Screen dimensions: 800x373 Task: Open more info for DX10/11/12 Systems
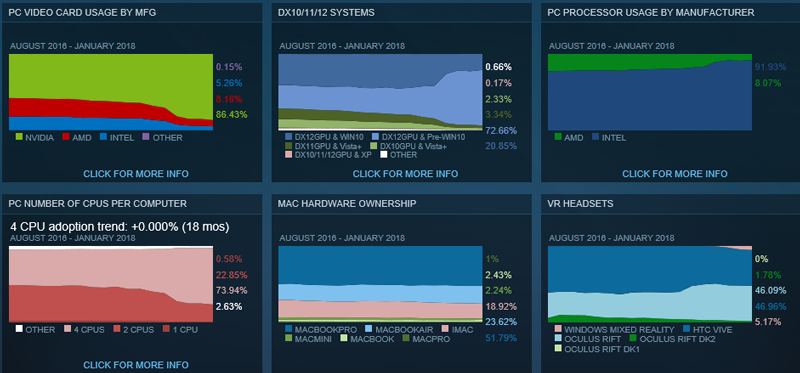(405, 174)
